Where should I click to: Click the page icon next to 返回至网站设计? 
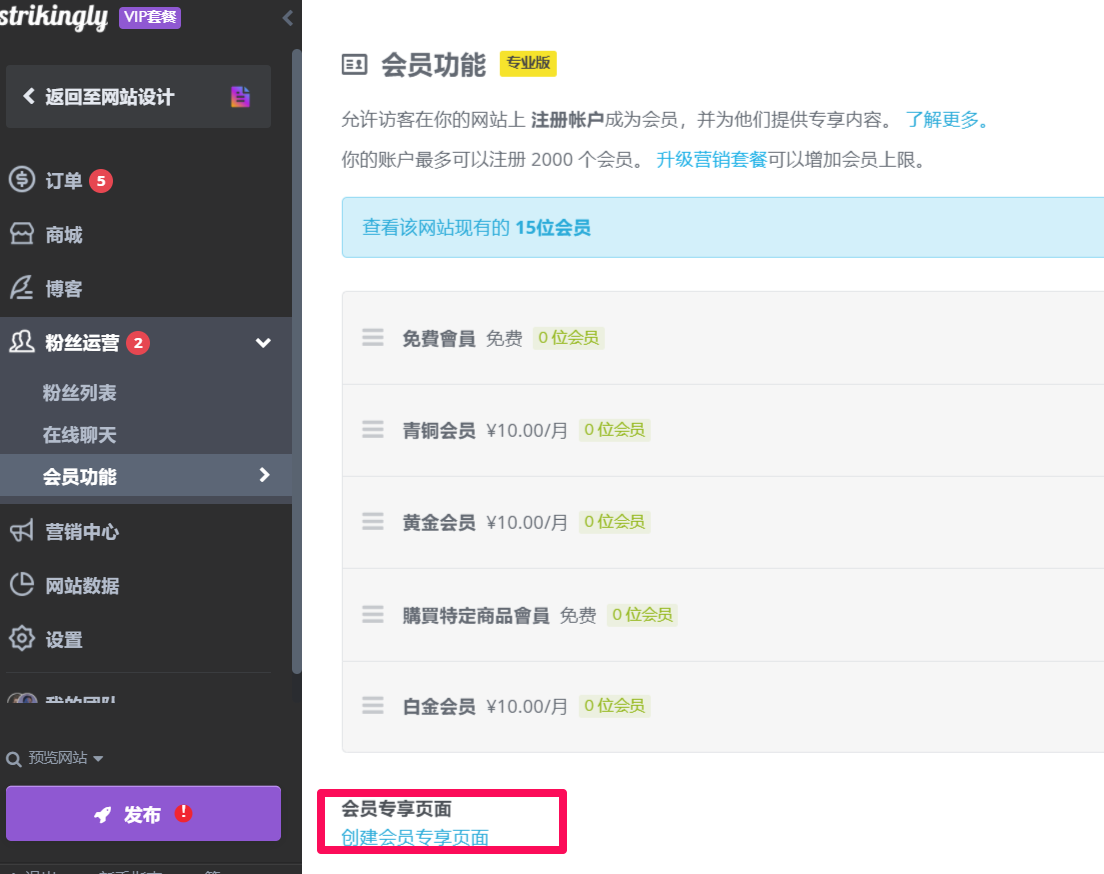tap(240, 96)
